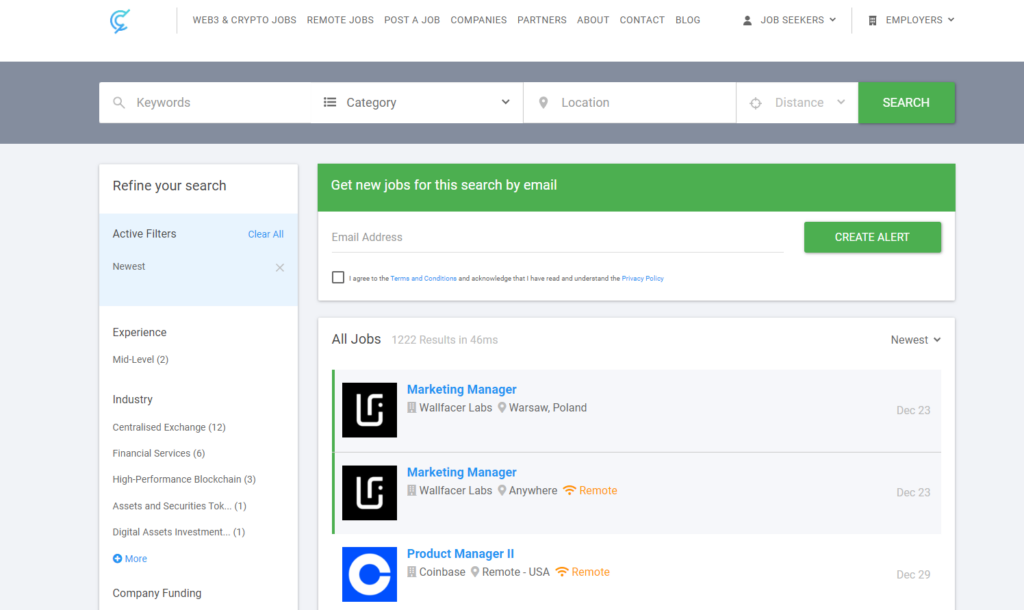Click the Coinbase company logo
This screenshot has width=1024, height=610.
[369, 574]
